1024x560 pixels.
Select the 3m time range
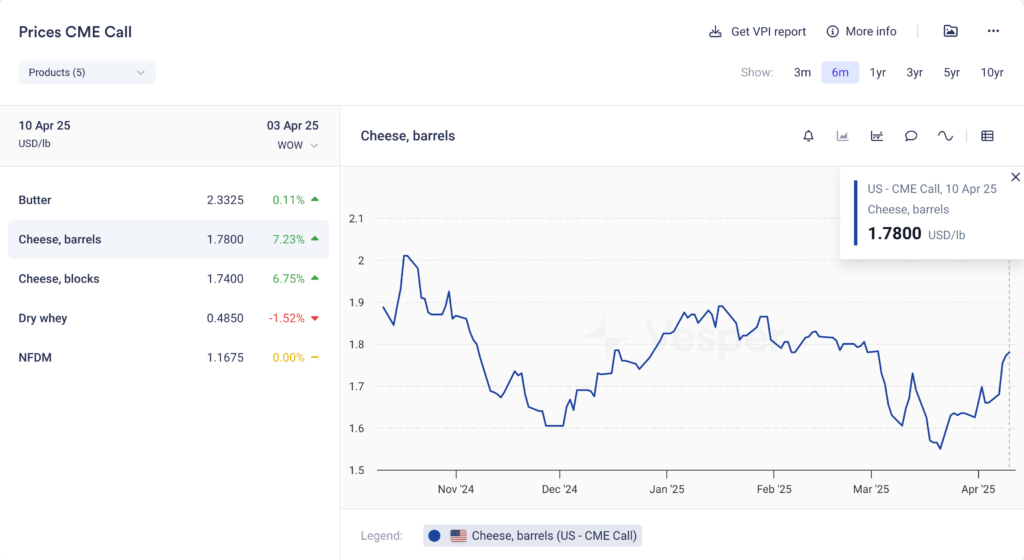click(802, 72)
